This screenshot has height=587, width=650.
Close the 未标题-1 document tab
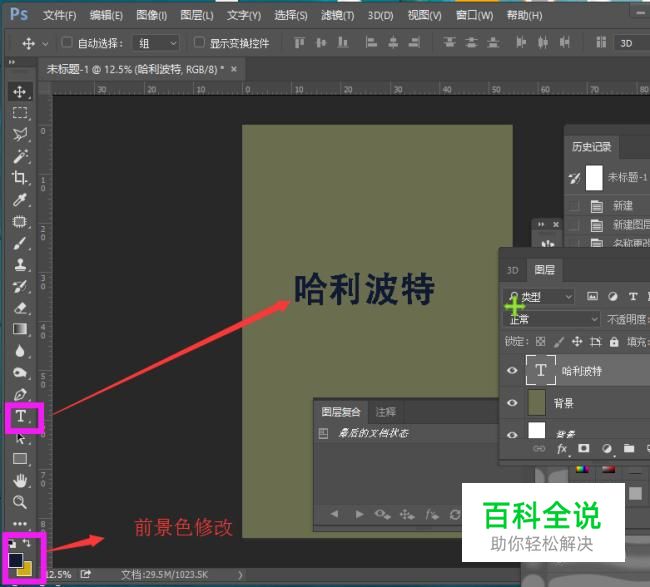234,69
